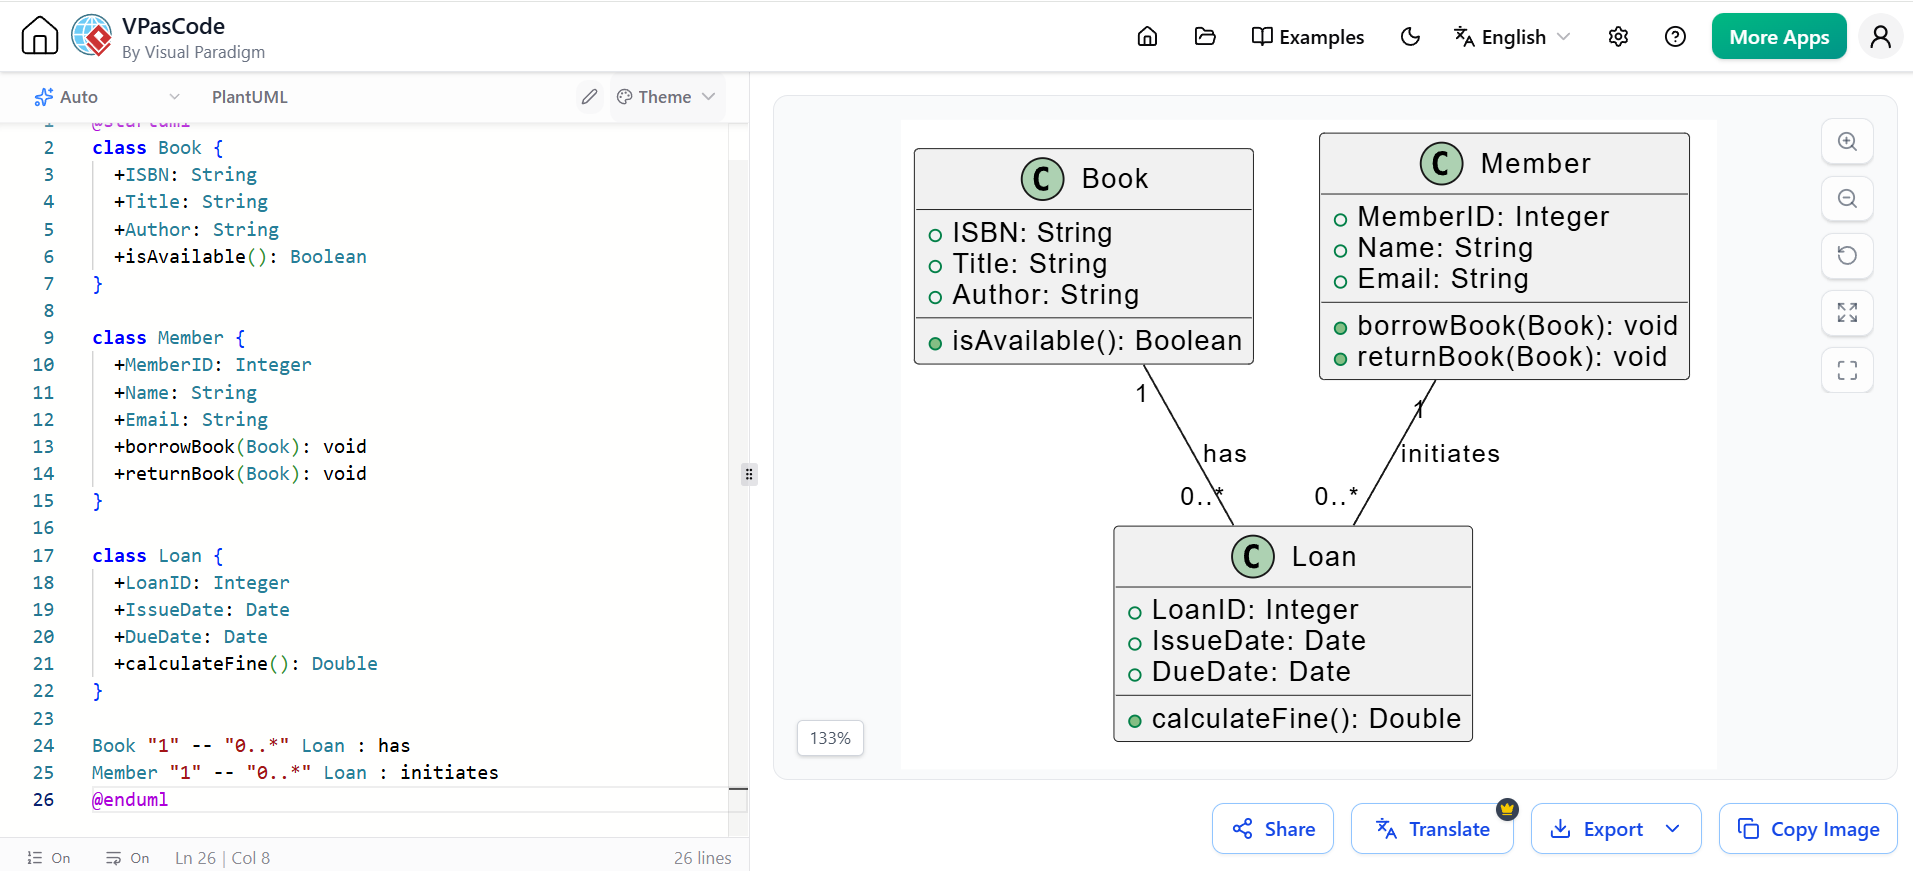Click the splitter handle between editor and preview
The width and height of the screenshot is (1913, 871).
[749, 474]
